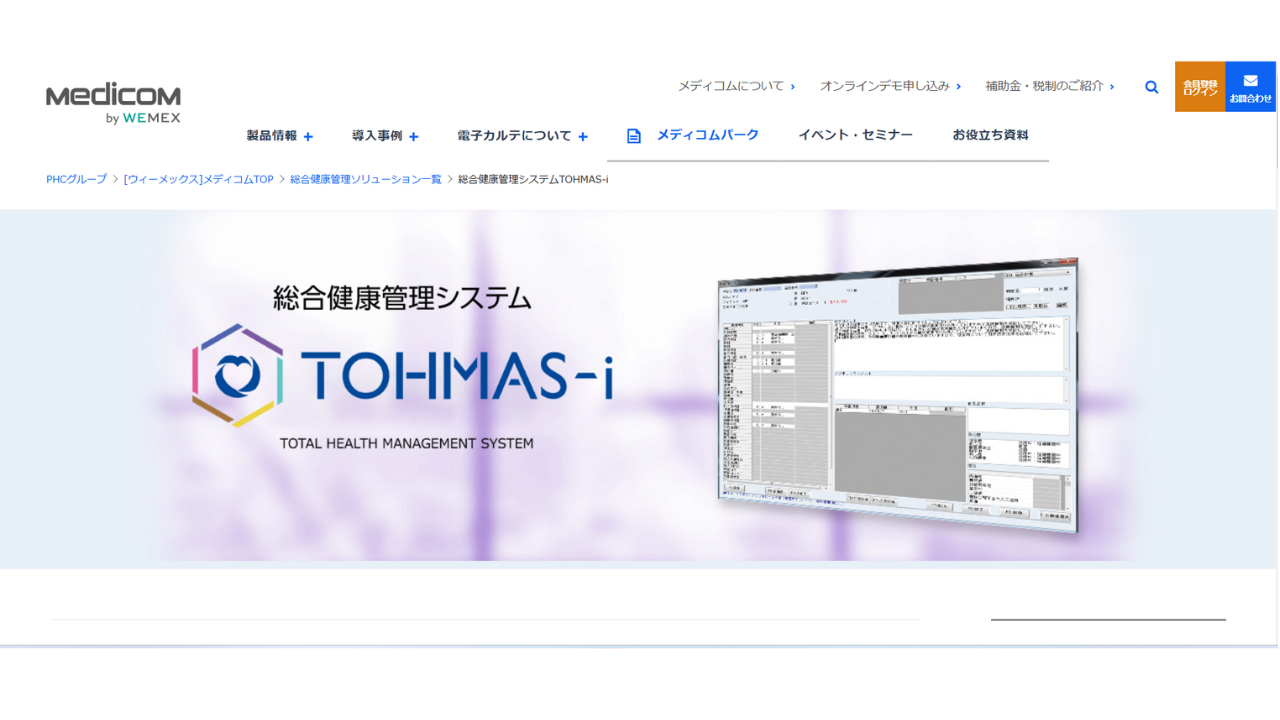Screen dimensions: 1280x720
Task: Go to [ウィーメックス]メディコムTOP breadcrumb
Action: pyautogui.click(x=198, y=179)
